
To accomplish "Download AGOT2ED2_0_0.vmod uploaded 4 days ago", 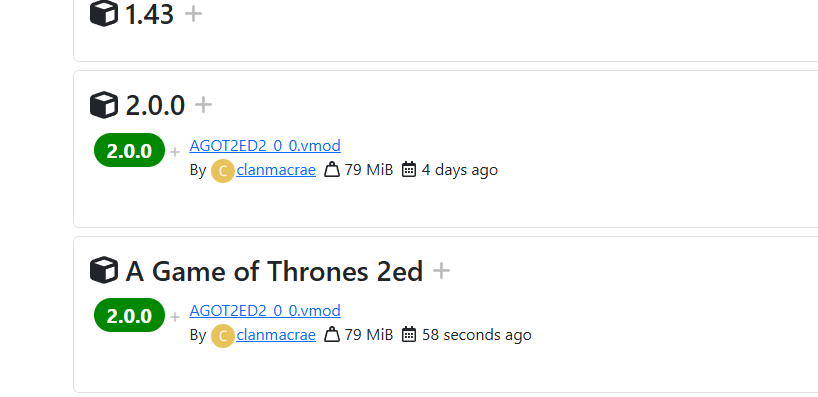I will pyautogui.click(x=265, y=145).
